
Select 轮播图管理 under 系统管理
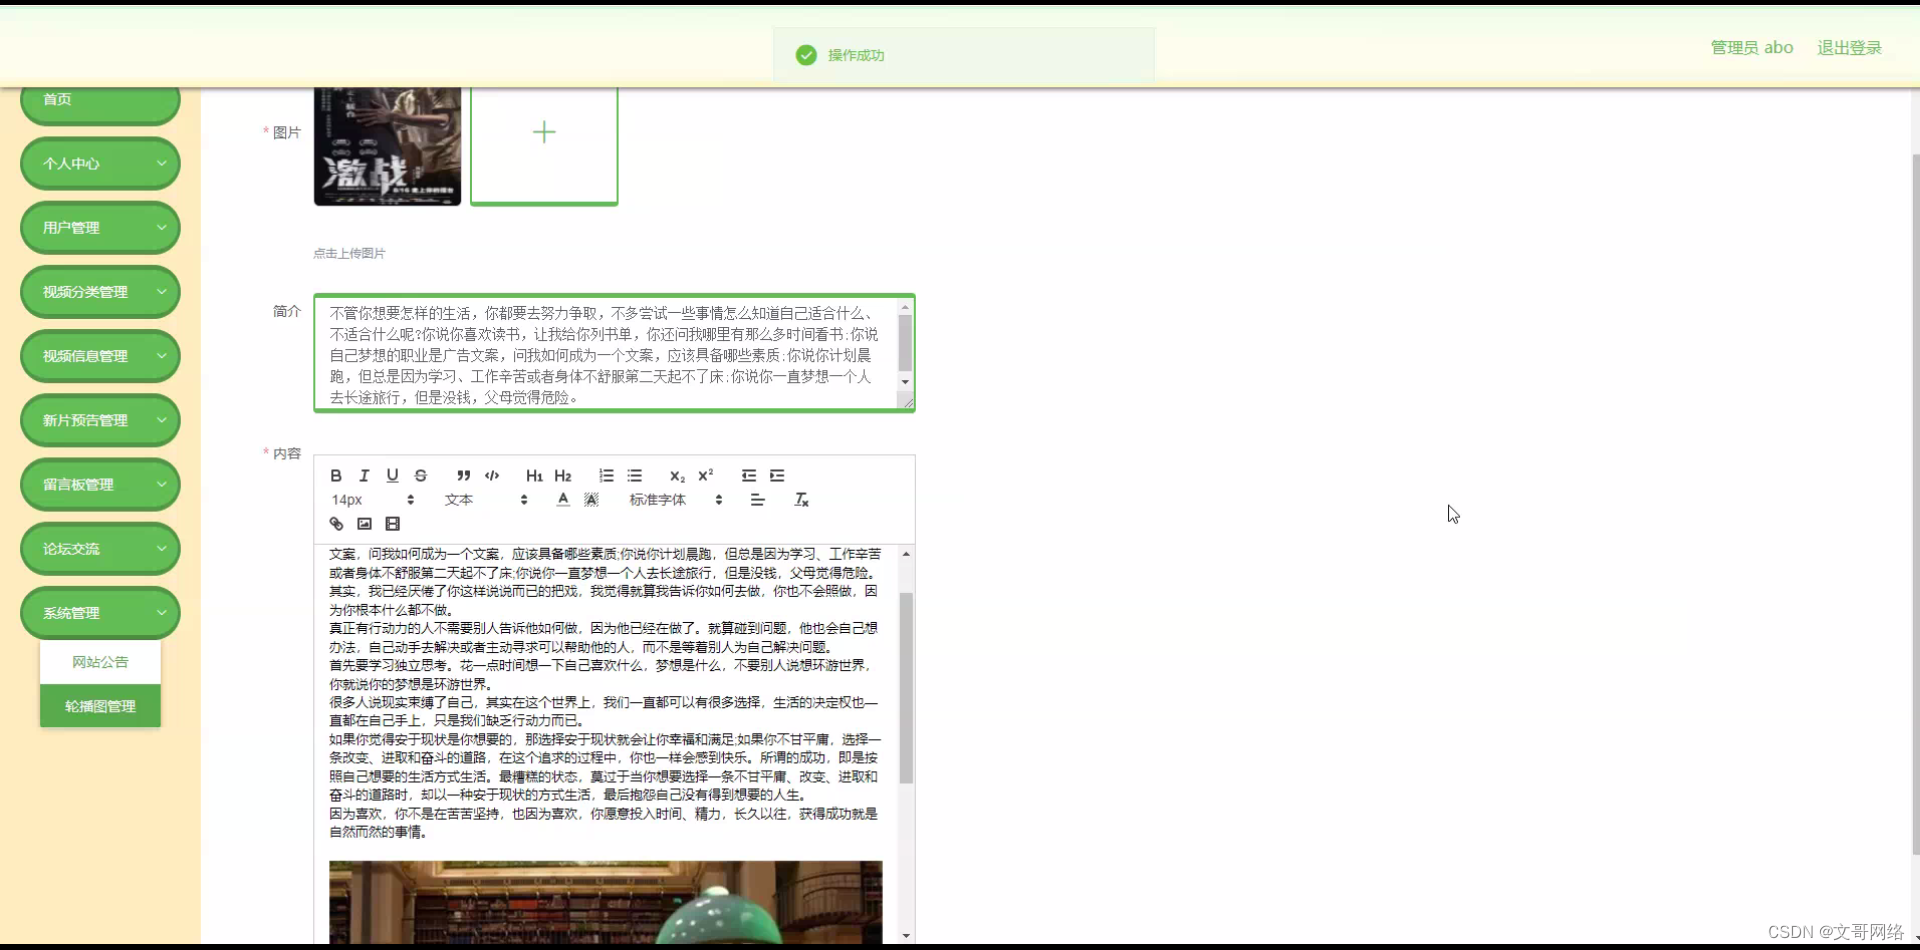[x=100, y=706]
